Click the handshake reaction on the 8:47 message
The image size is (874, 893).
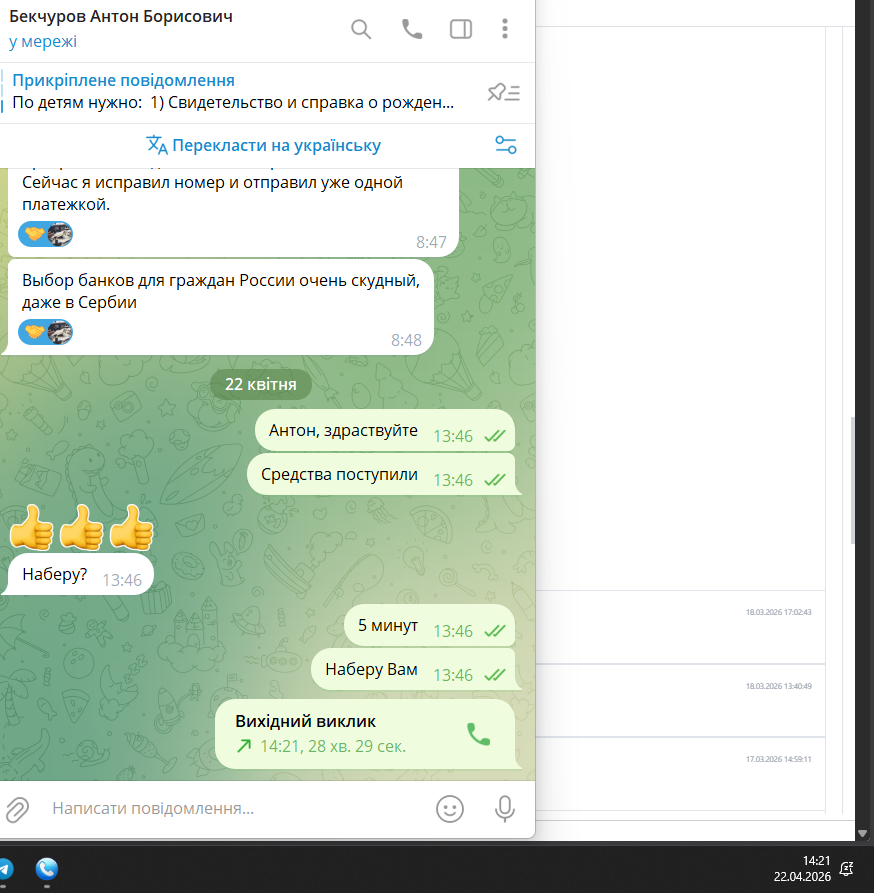point(34,234)
